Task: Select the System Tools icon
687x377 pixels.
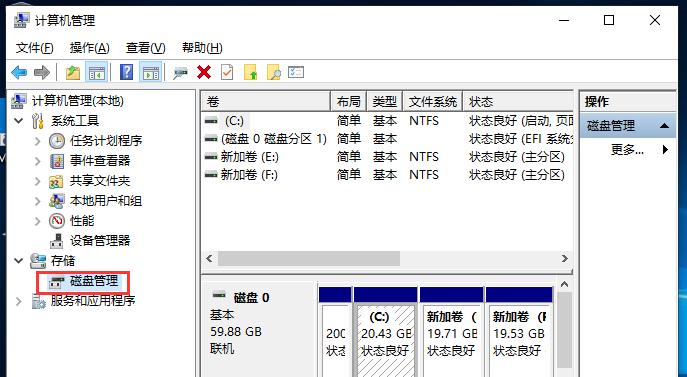Action: [38, 121]
